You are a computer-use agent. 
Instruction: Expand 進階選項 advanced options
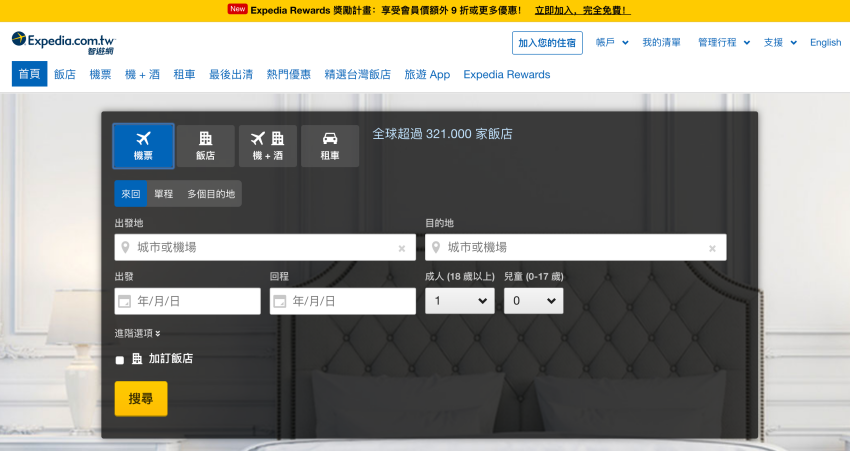pos(137,333)
